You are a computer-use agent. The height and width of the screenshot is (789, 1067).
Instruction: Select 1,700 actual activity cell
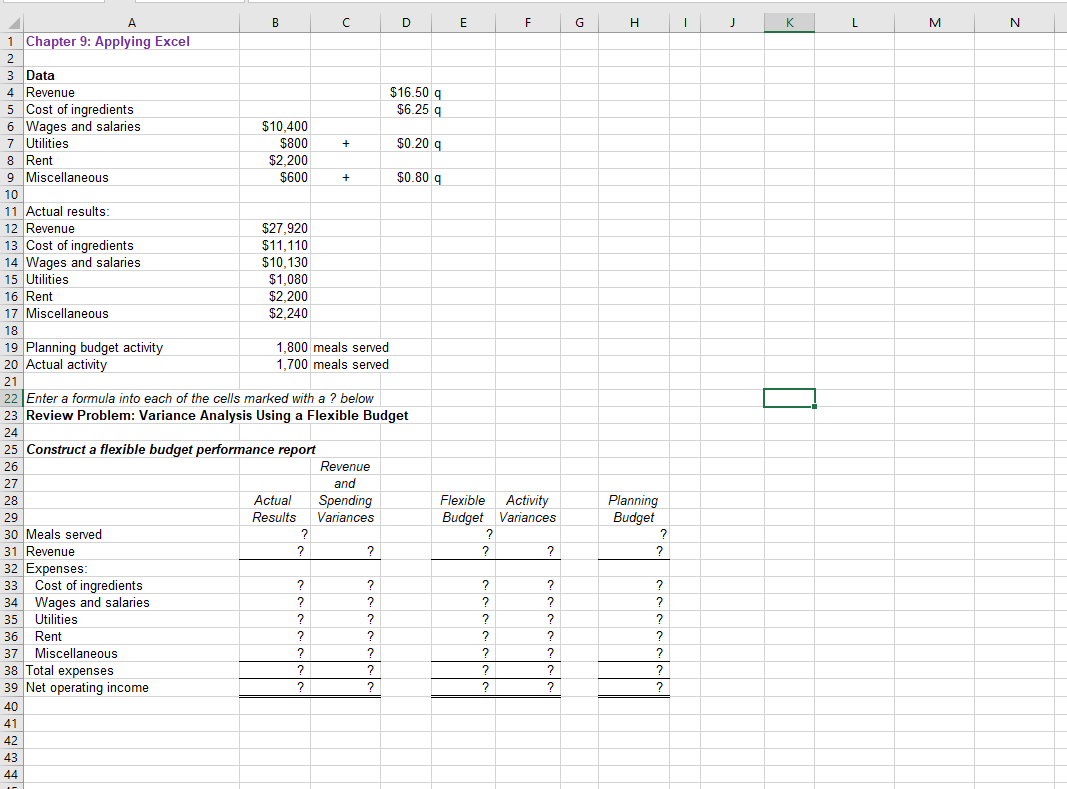[x=275, y=365]
